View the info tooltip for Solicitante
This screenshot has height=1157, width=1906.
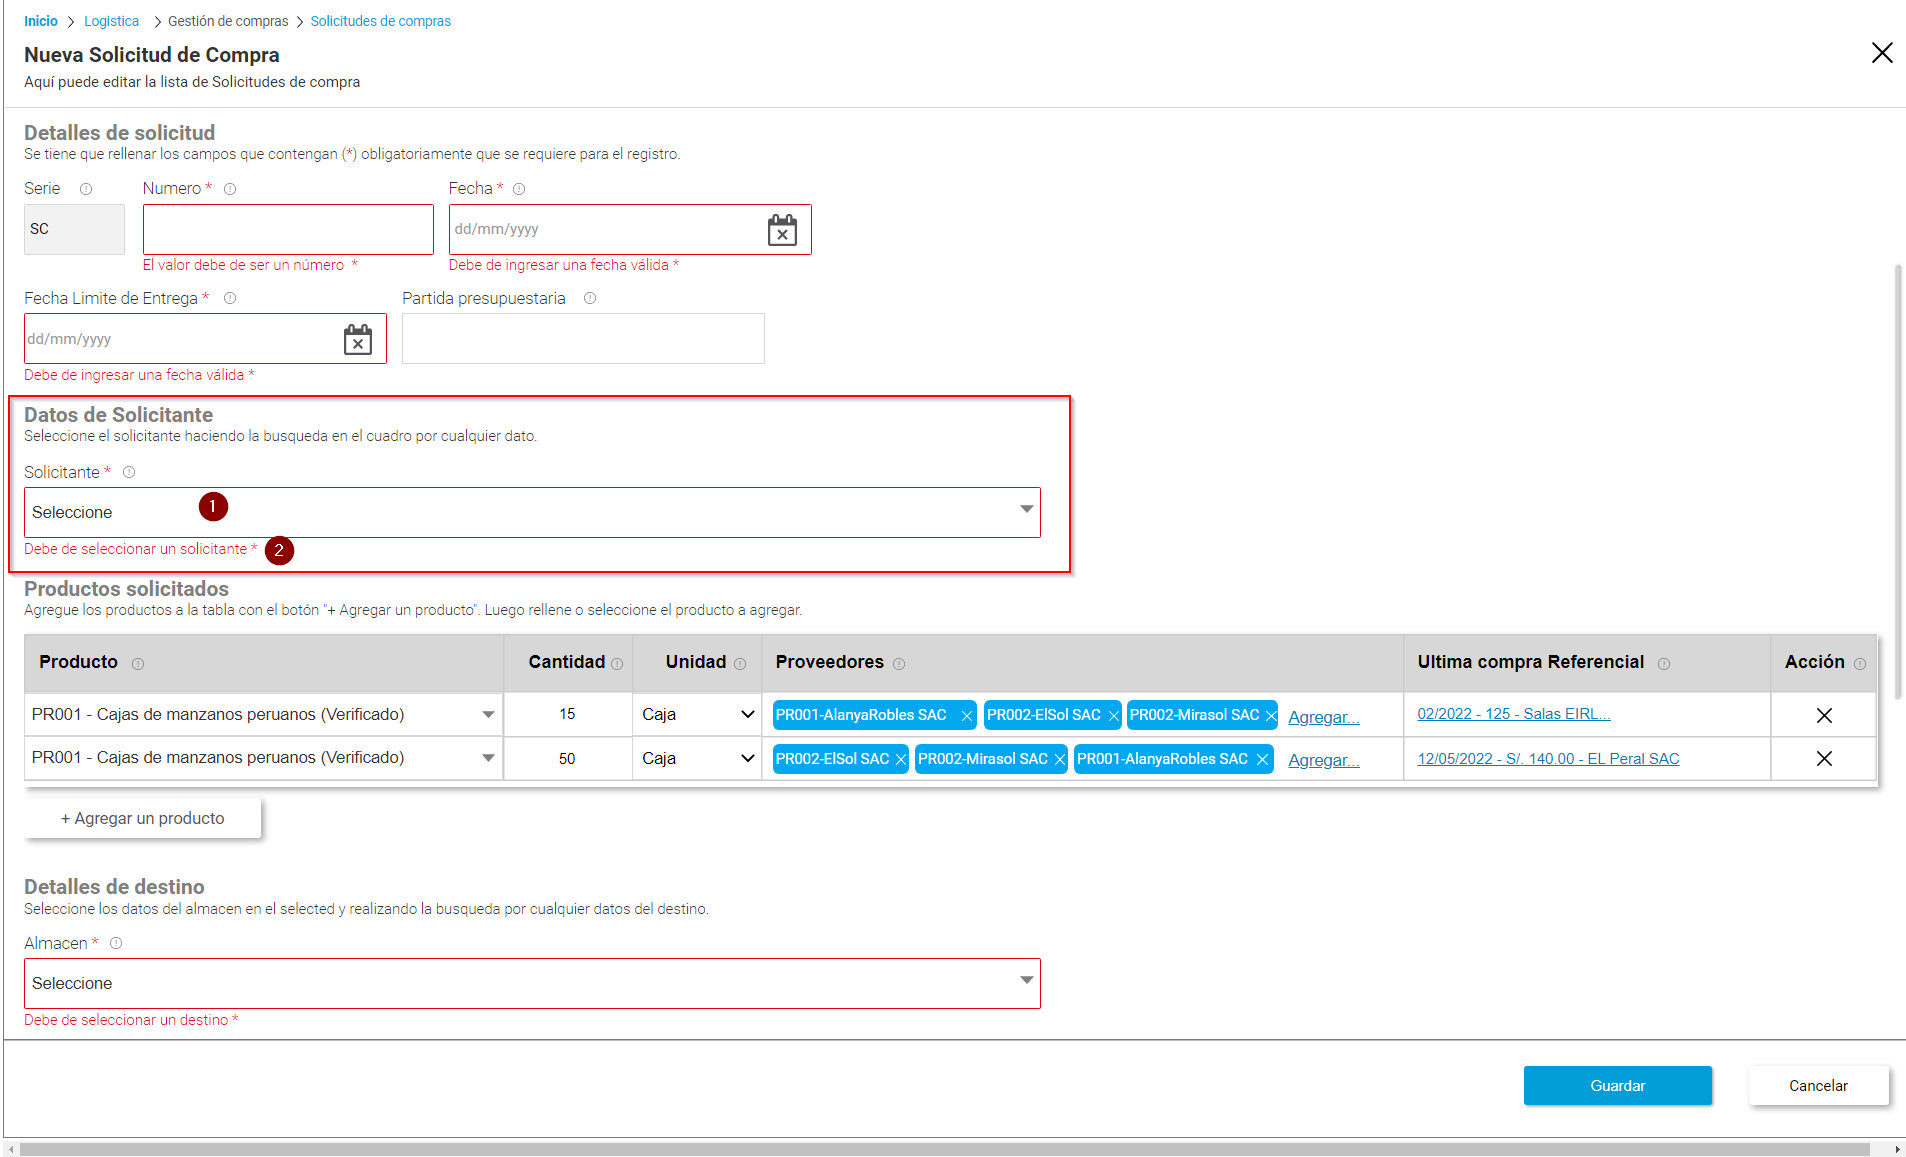coord(129,472)
